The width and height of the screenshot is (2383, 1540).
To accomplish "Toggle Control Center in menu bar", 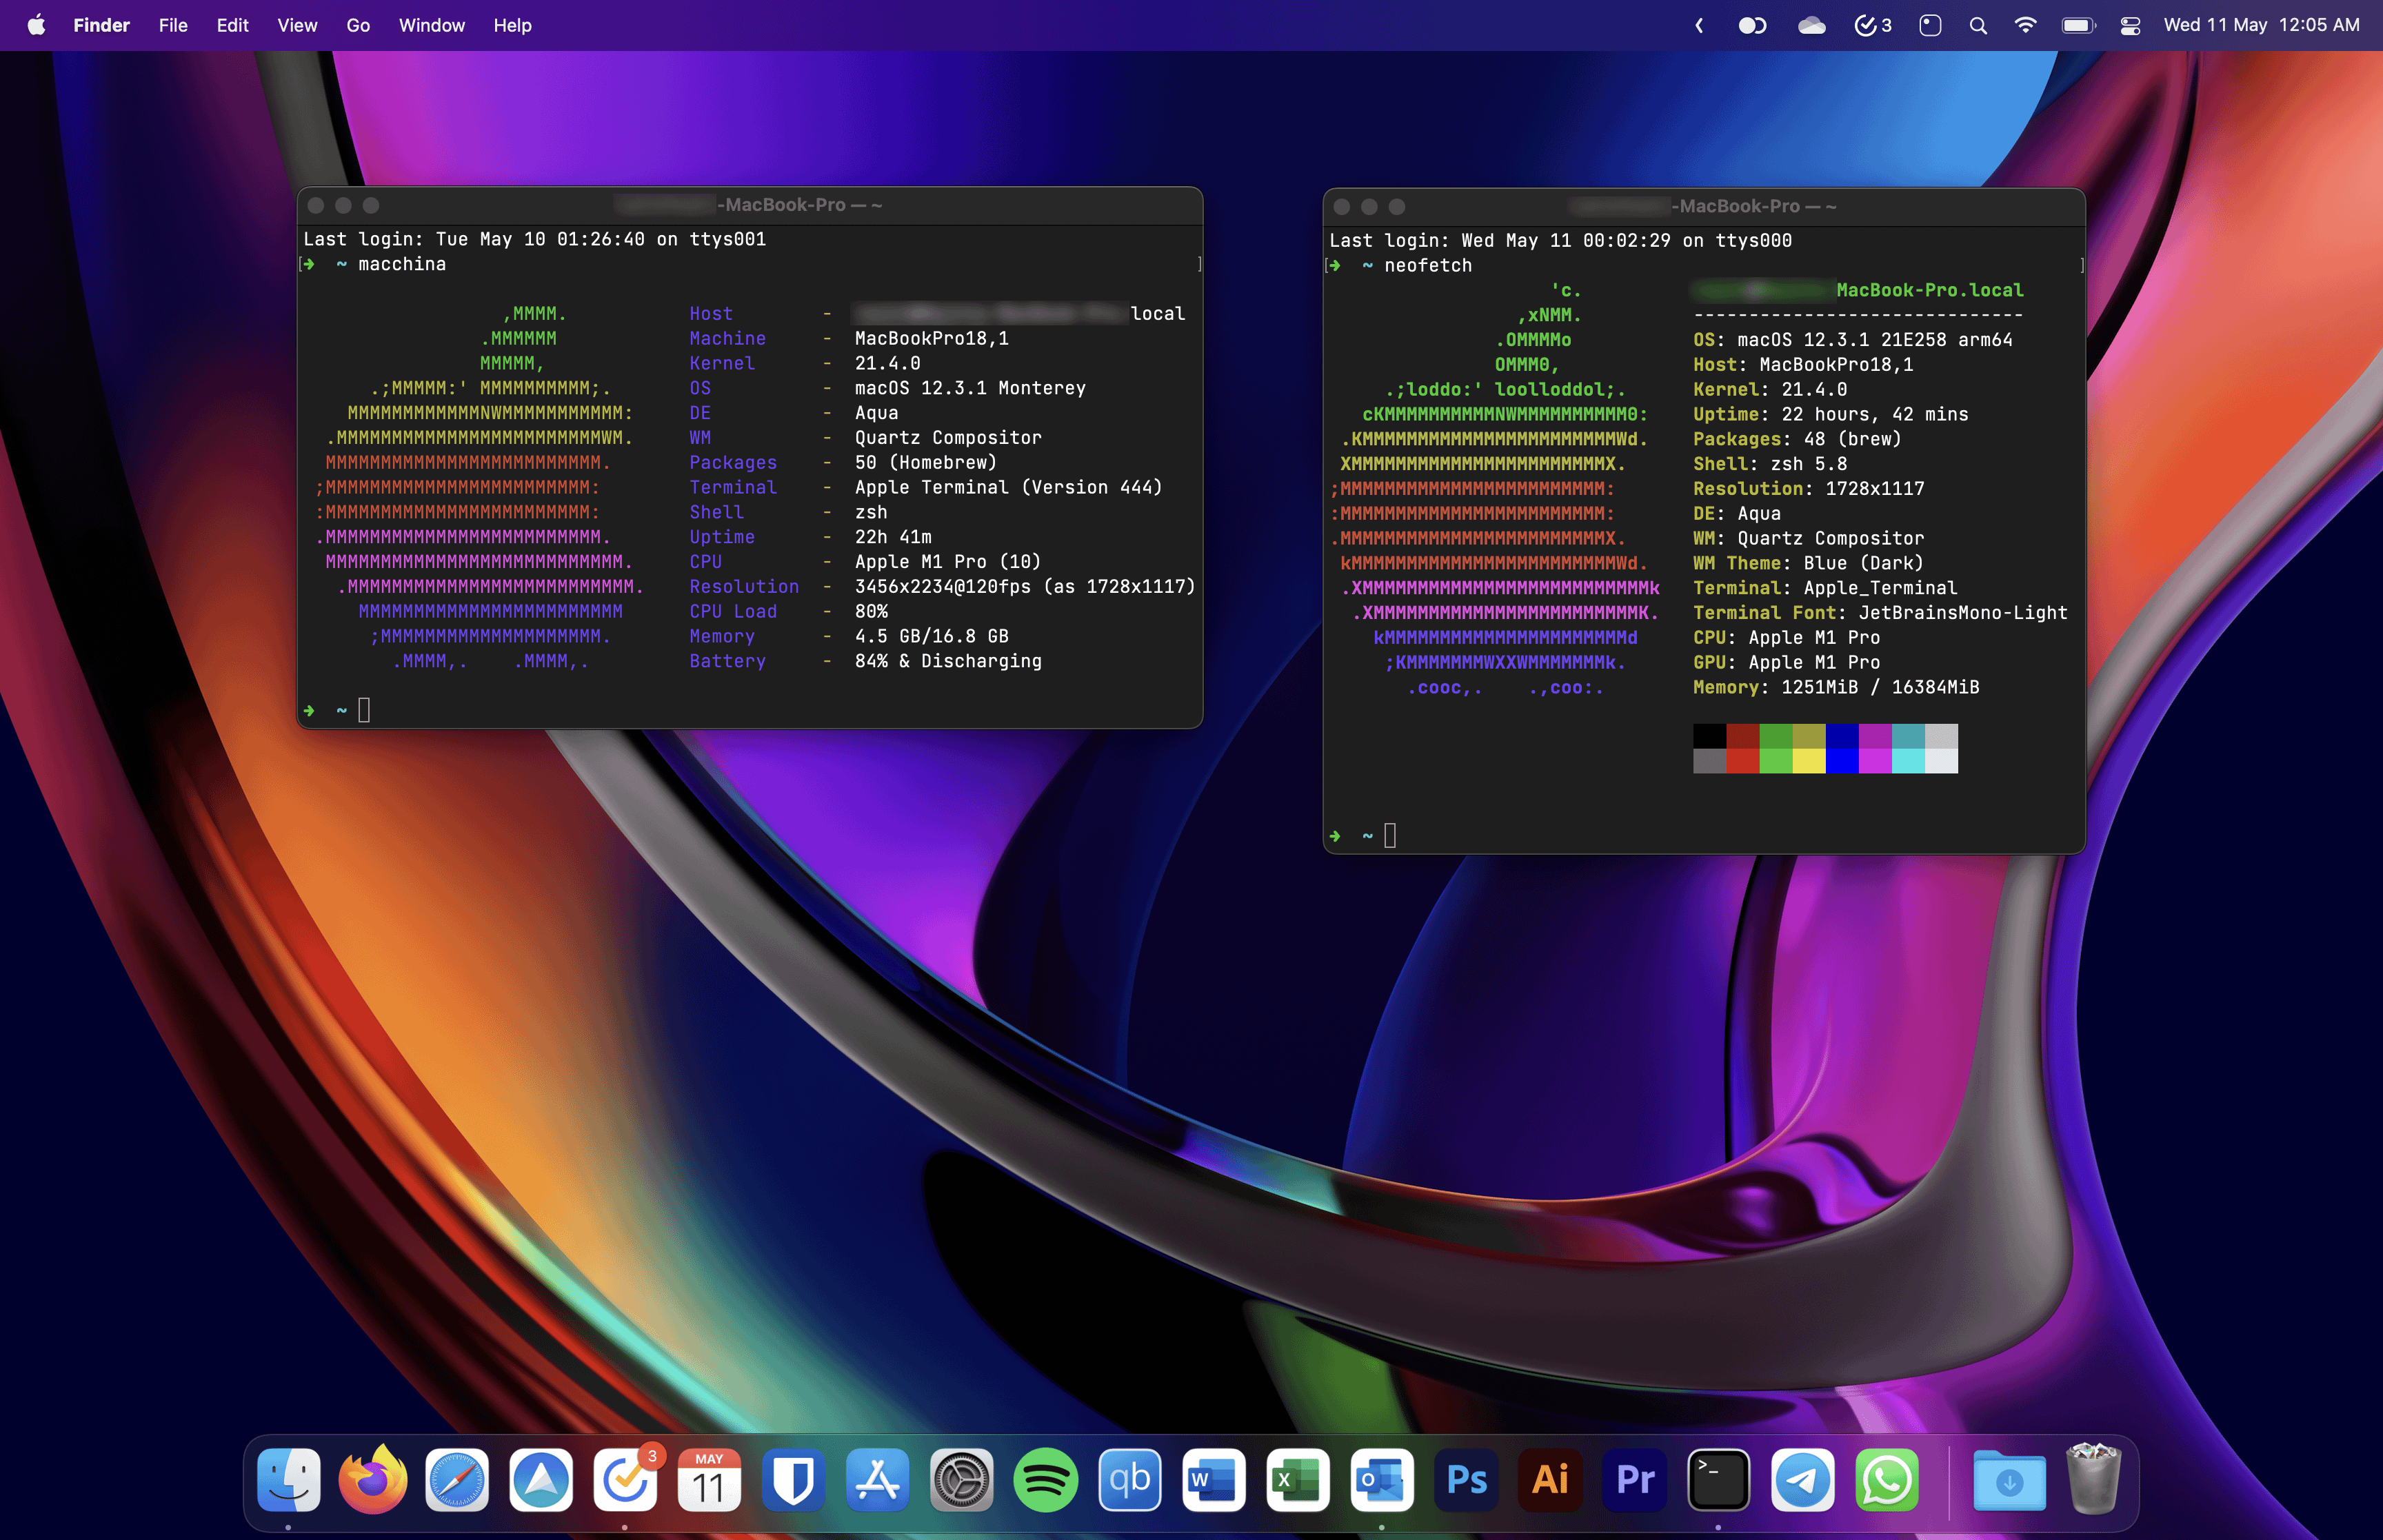I will coord(2130,26).
